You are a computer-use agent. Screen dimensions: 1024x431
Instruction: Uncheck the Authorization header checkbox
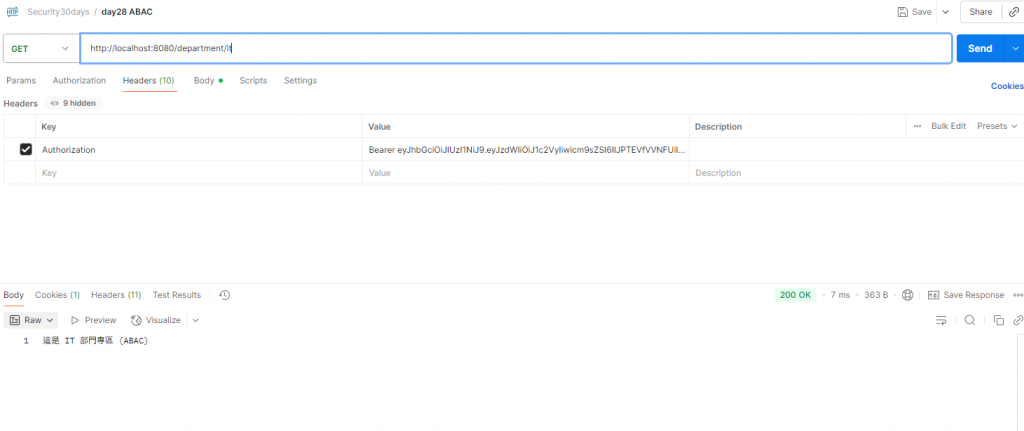[x=25, y=150]
